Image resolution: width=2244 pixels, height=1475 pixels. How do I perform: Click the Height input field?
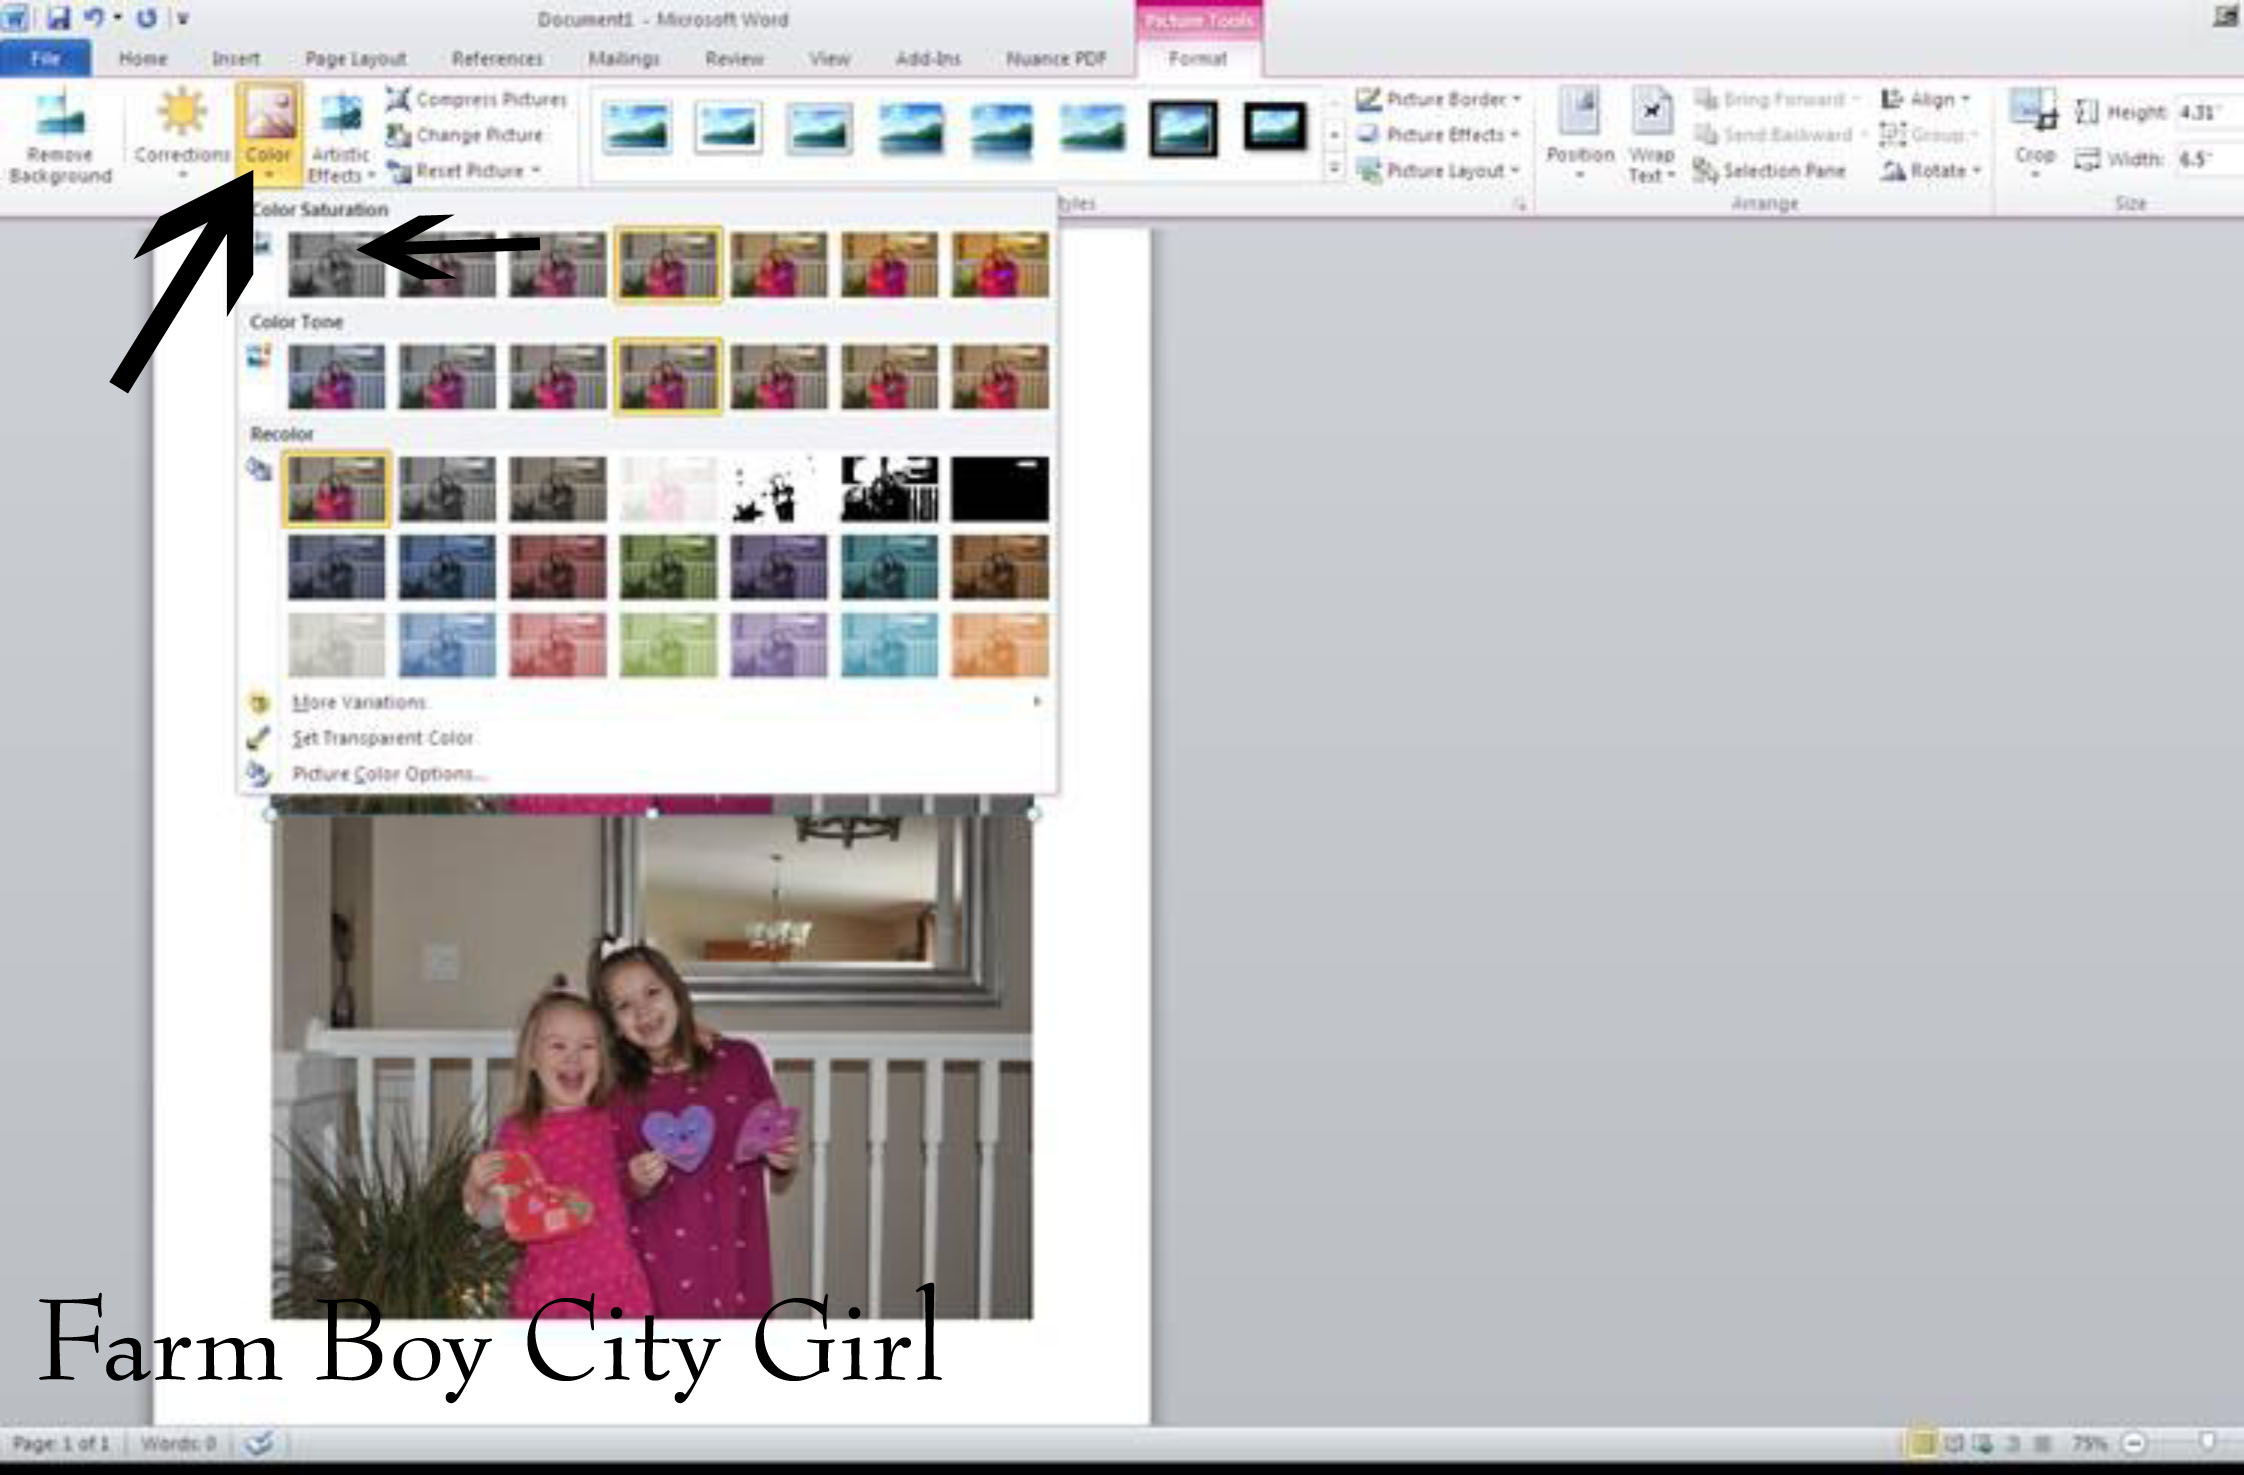(x=2207, y=112)
